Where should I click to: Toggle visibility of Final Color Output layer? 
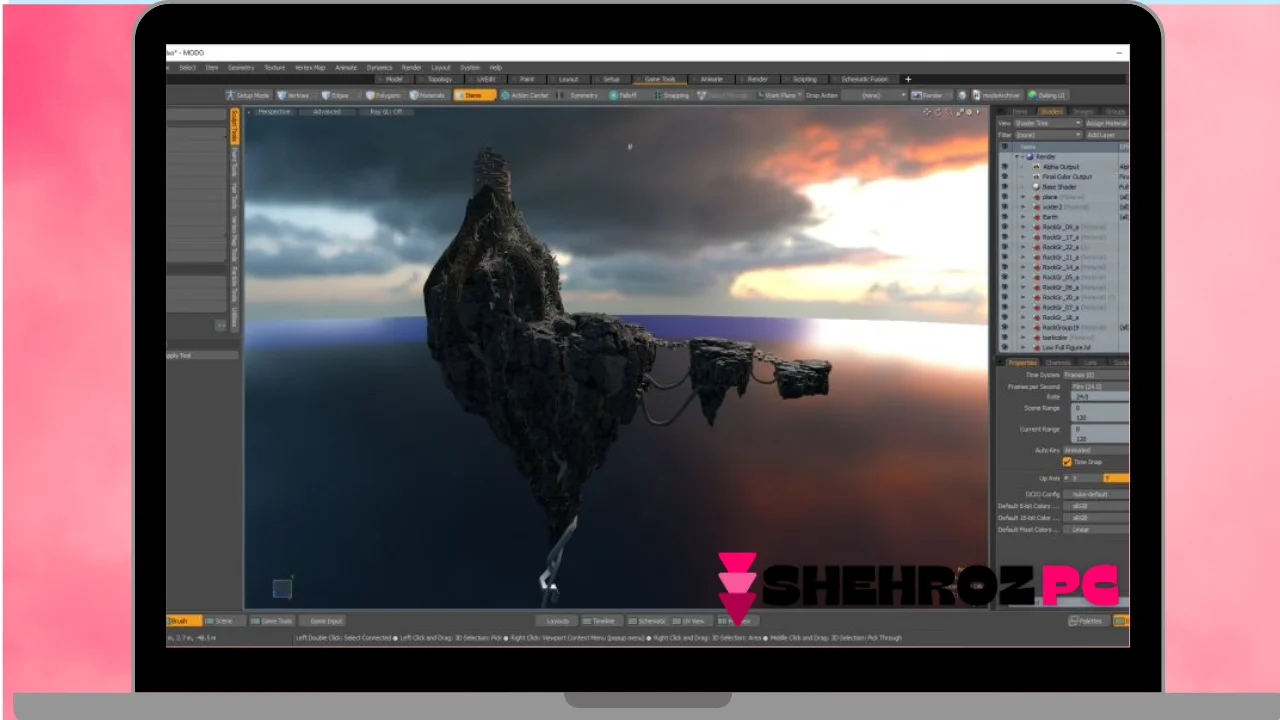tap(1005, 177)
